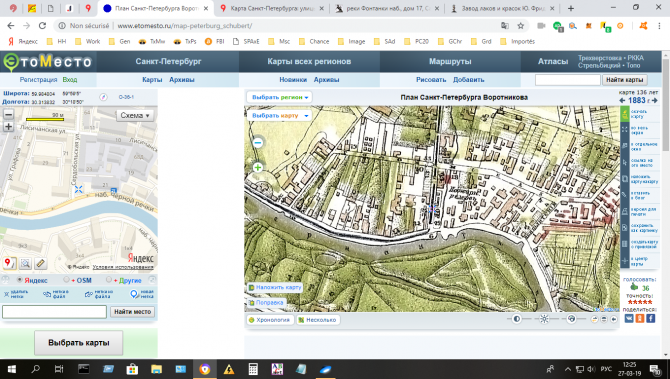Open the Выбрать регион dropdown
Viewport: 670px width, 379px height.
[279, 97]
